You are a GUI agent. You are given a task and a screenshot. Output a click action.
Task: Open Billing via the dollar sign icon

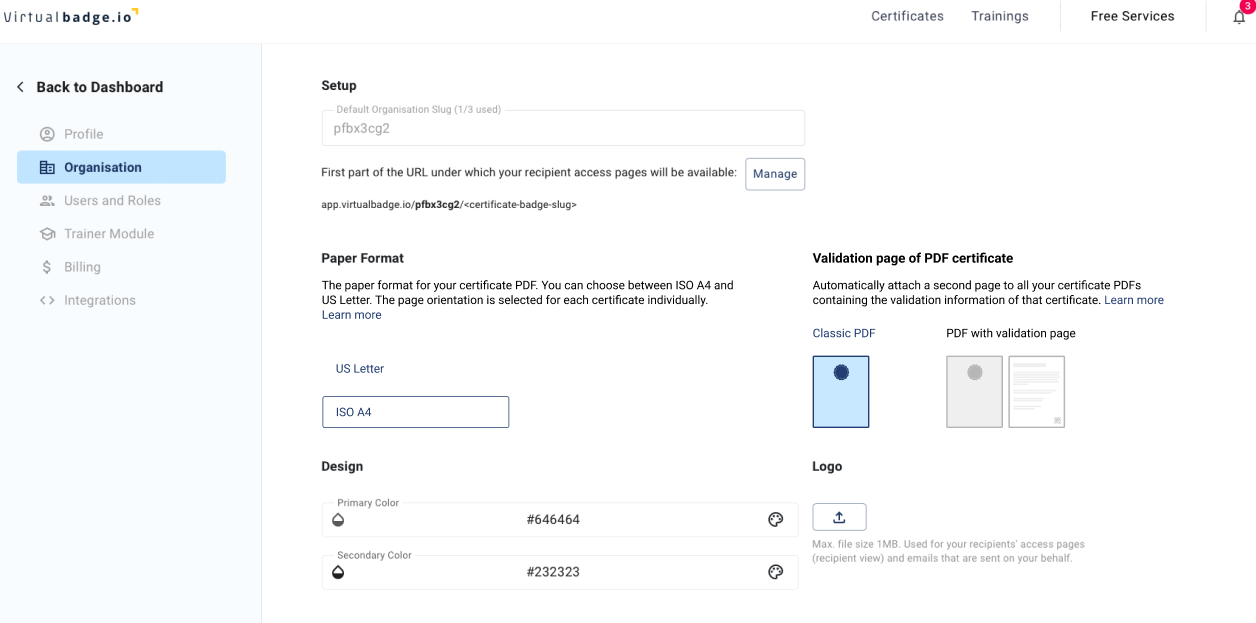46,266
